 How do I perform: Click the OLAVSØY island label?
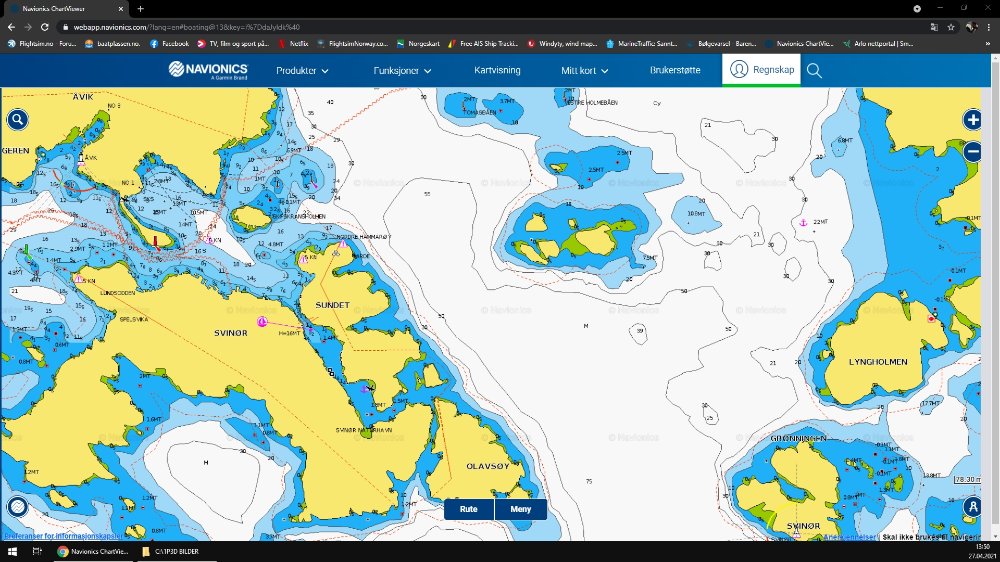[488, 466]
